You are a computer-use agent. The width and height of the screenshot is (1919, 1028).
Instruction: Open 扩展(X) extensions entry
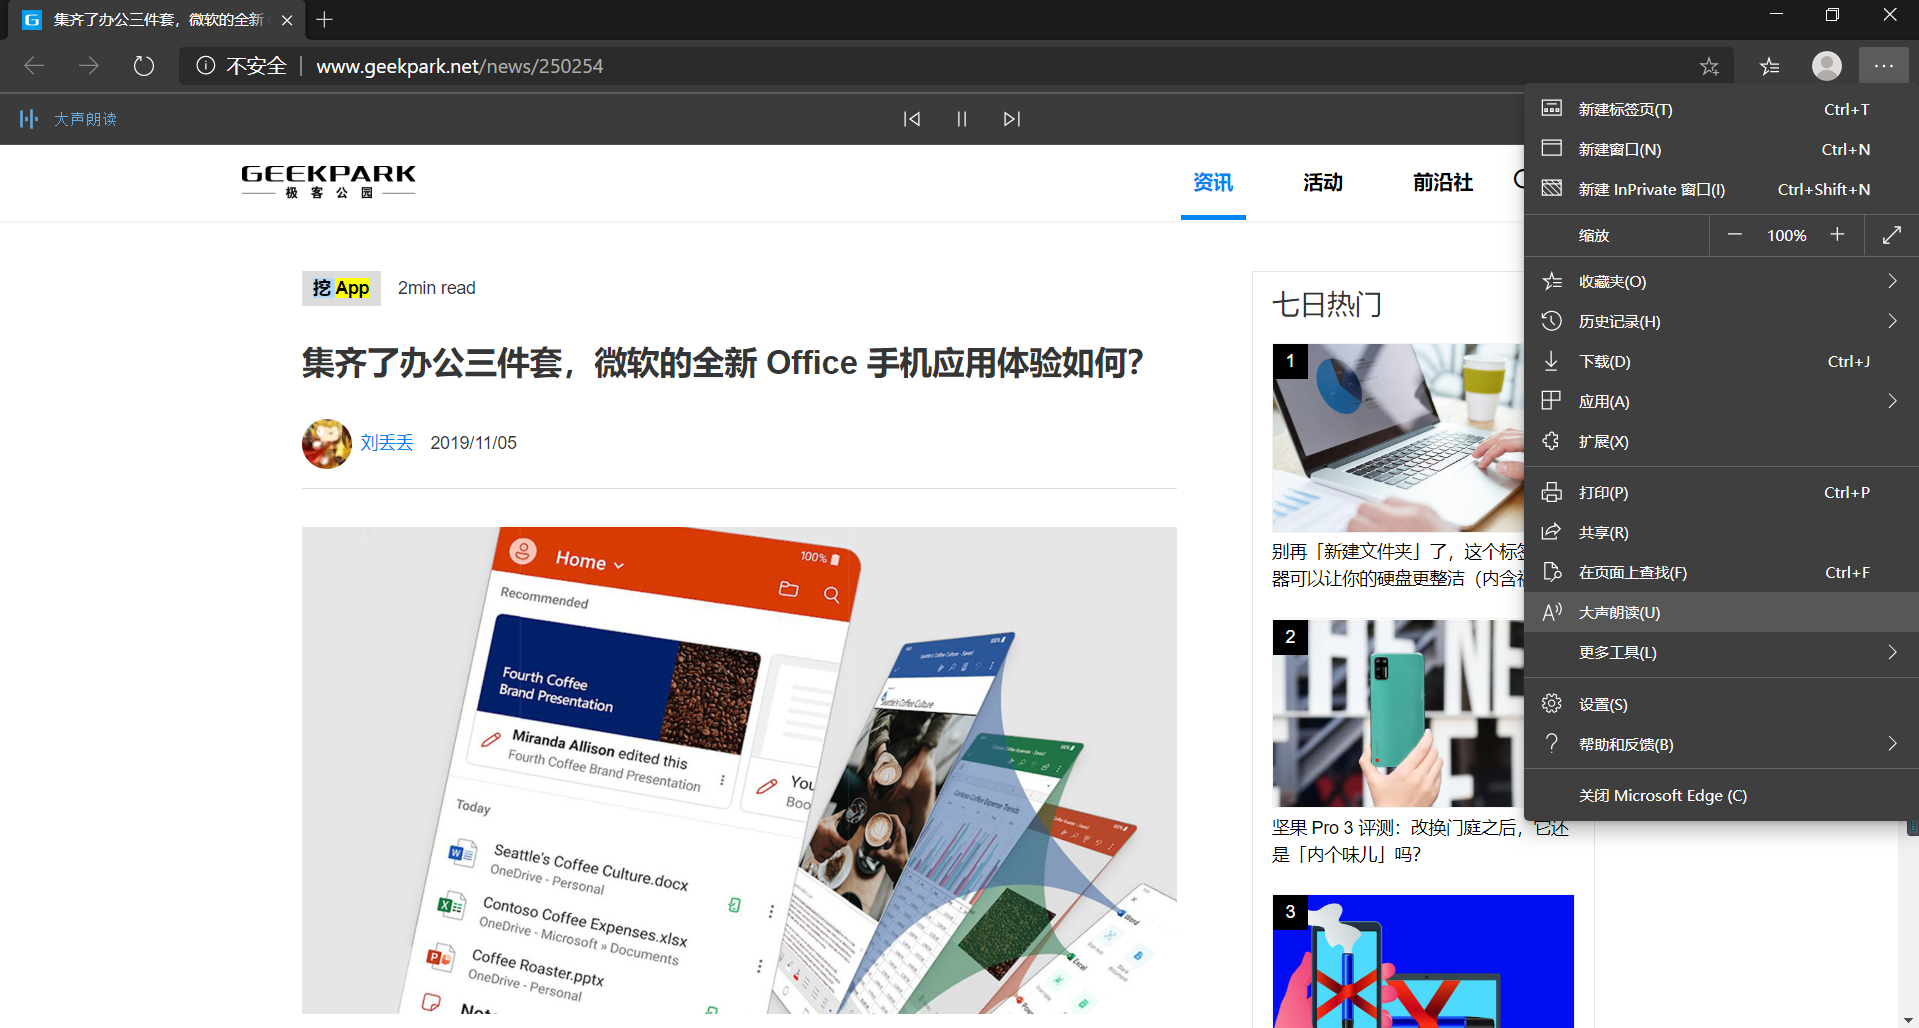point(1721,441)
